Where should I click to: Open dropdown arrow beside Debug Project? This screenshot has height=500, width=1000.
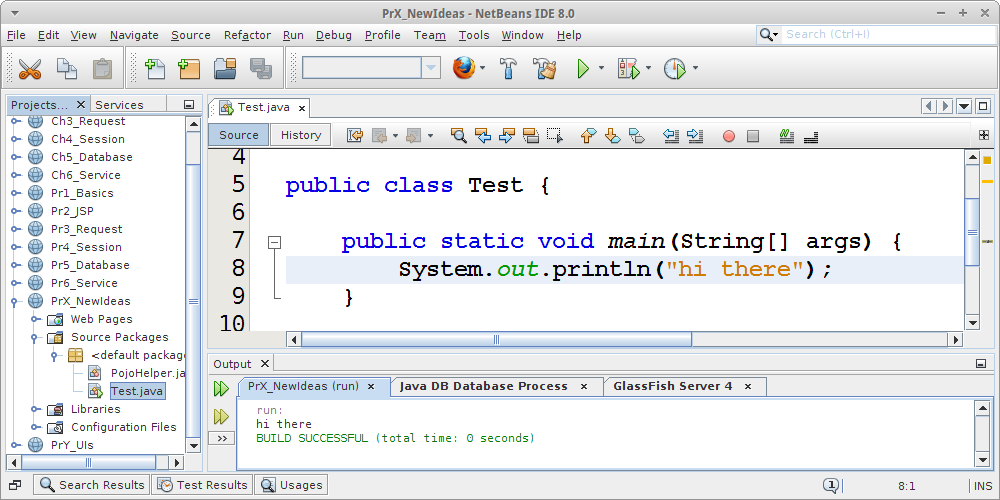click(x=649, y=68)
